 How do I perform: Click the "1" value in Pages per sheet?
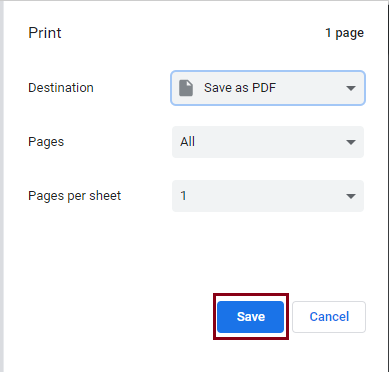coord(183,196)
